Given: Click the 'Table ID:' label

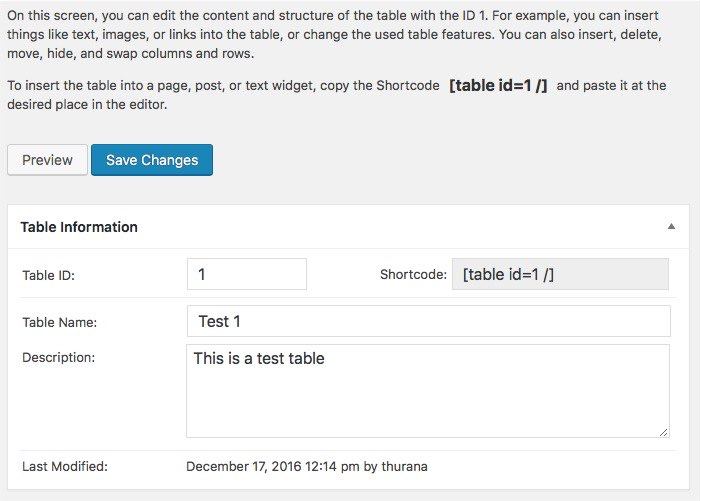Looking at the screenshot, I should [x=48, y=275].
